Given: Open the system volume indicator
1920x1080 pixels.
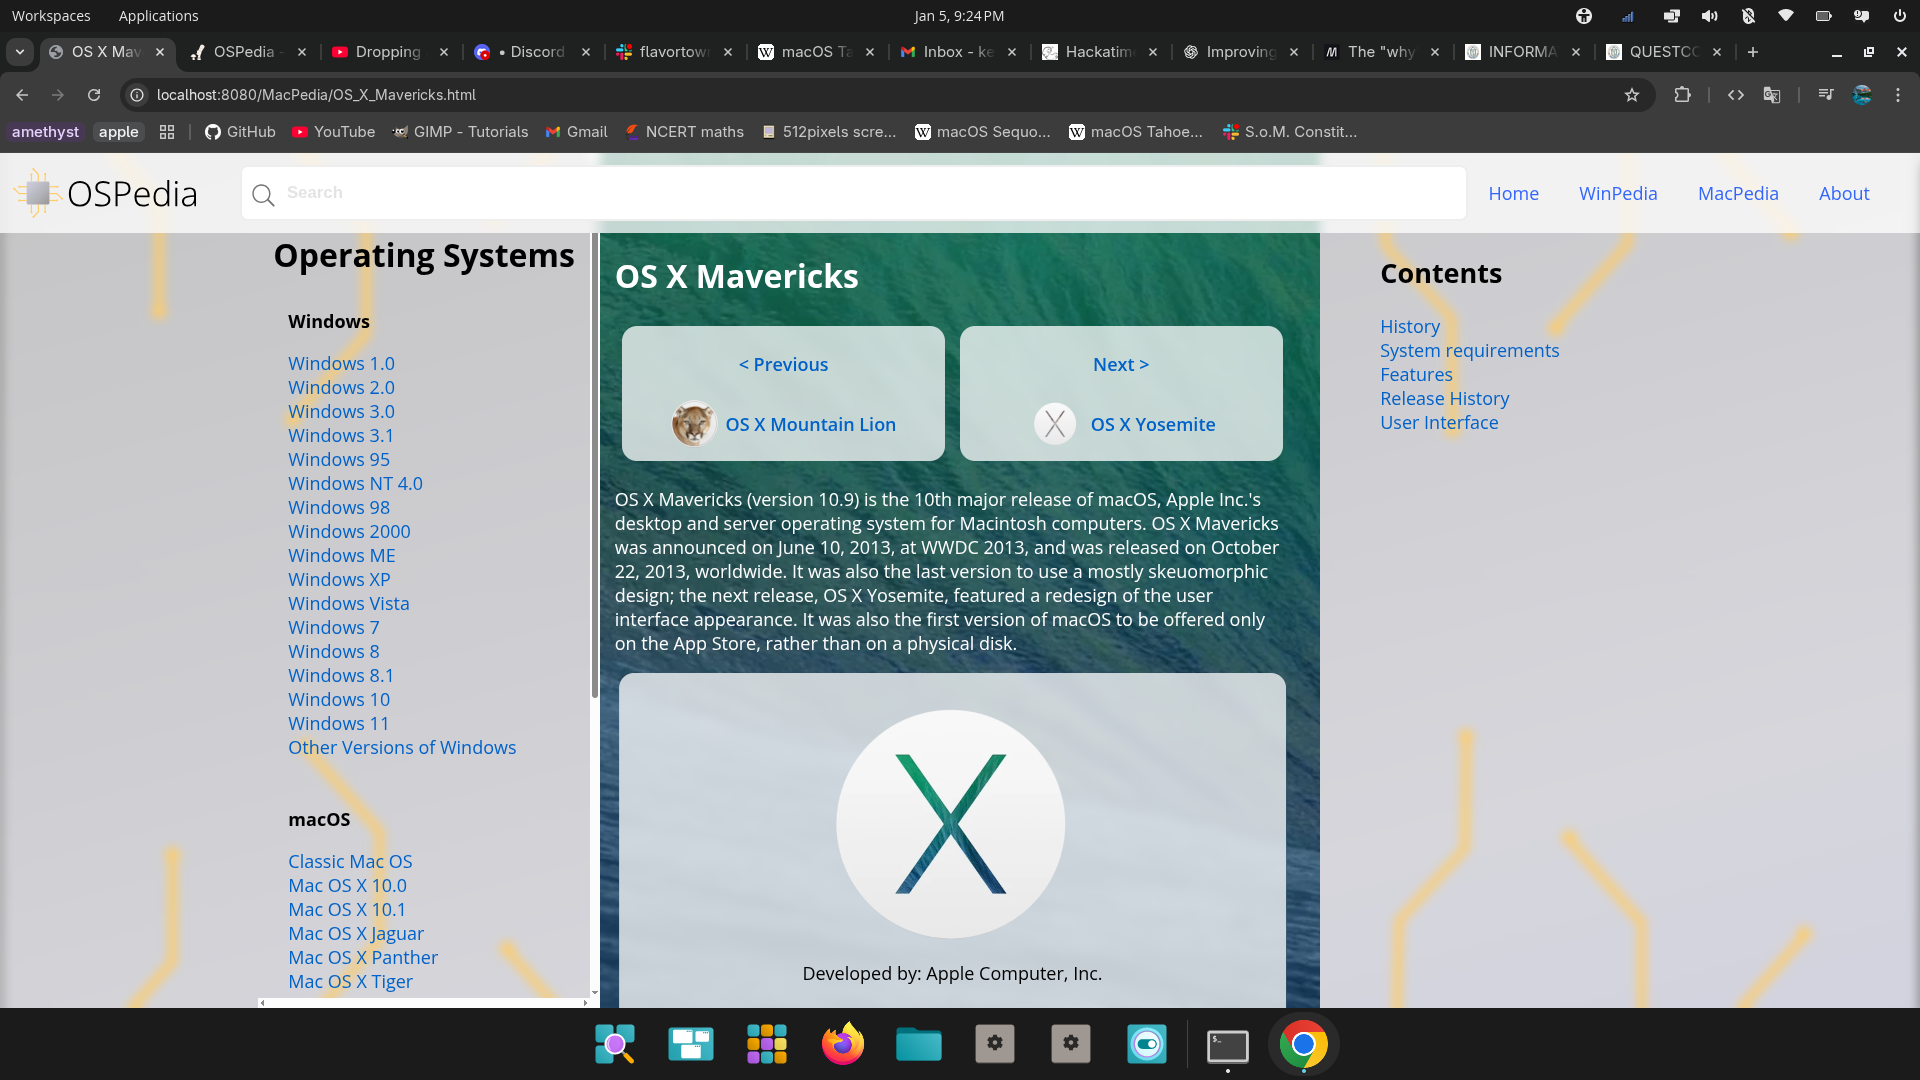Looking at the screenshot, I should (1709, 16).
